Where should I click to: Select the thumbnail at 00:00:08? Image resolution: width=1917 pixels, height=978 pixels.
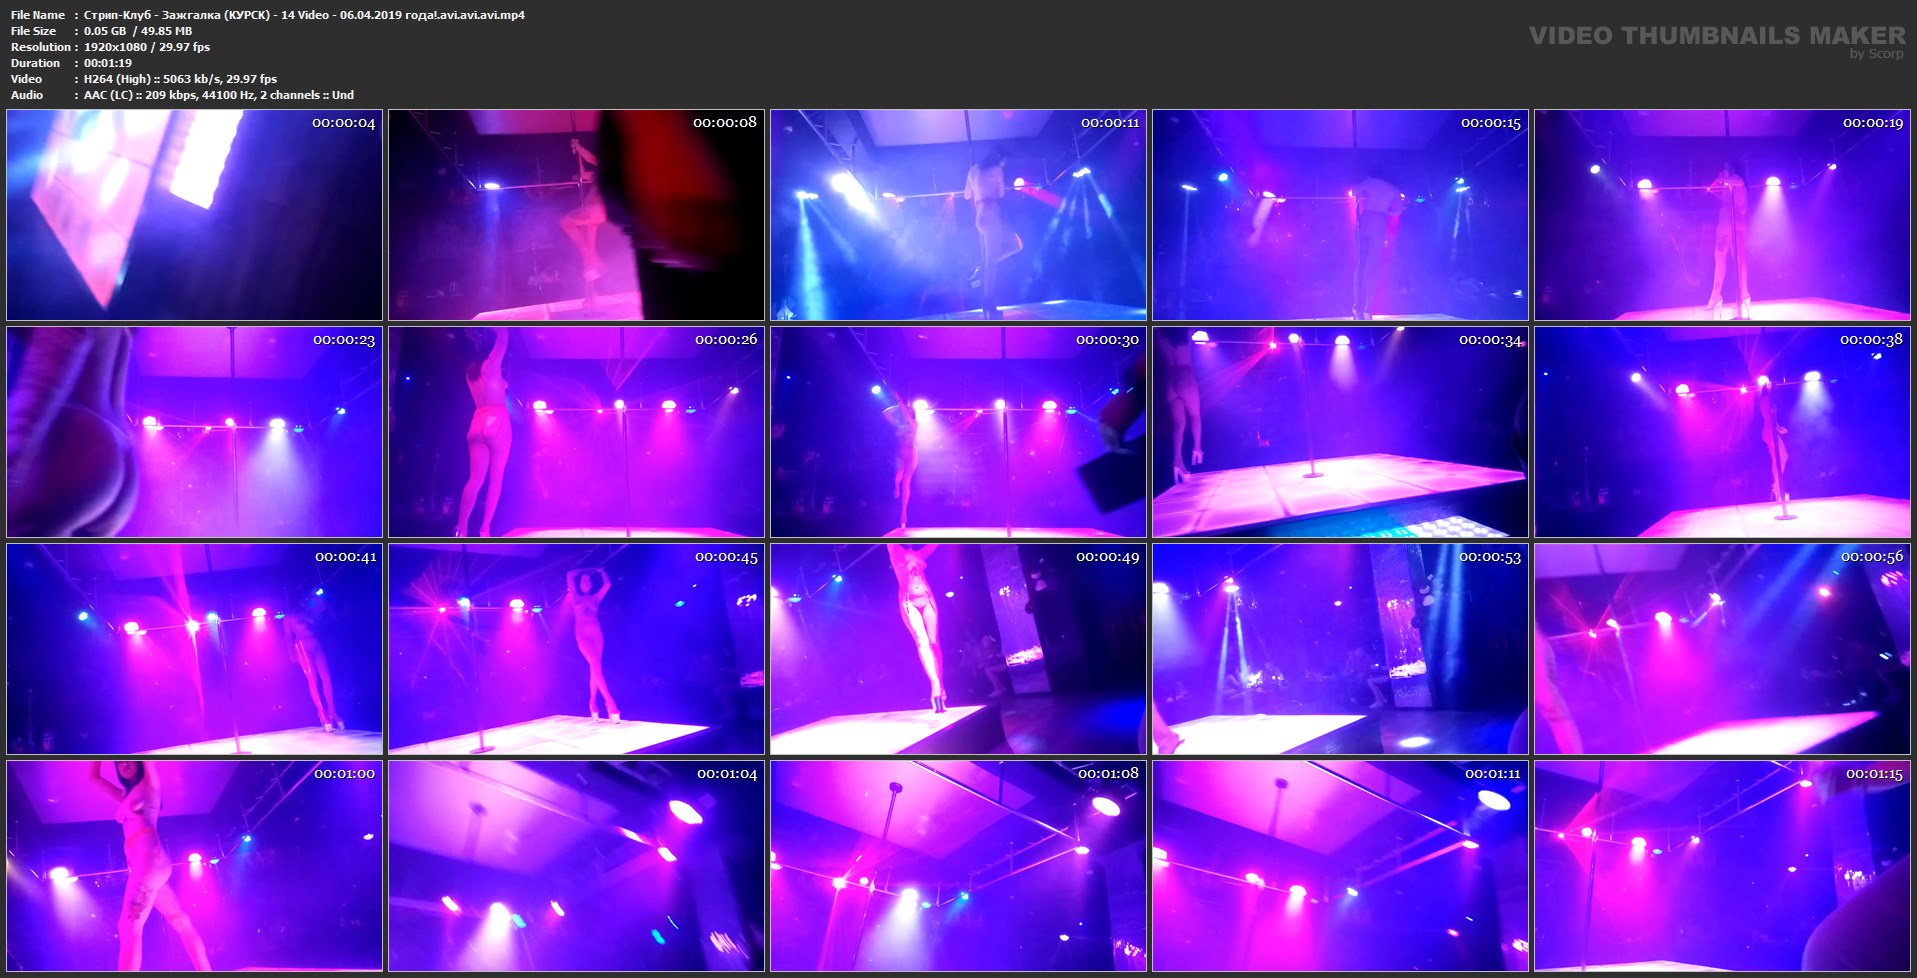(x=577, y=215)
